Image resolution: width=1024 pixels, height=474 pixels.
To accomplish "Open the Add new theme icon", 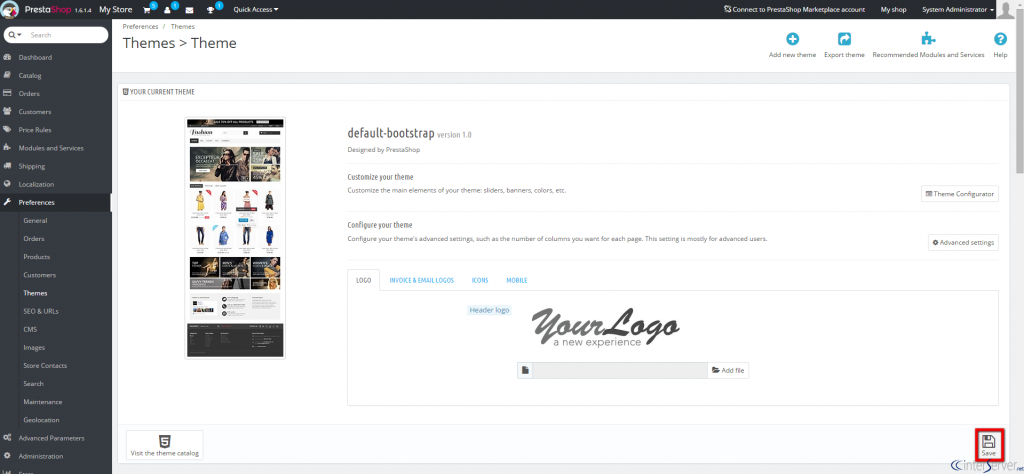I will (792, 39).
